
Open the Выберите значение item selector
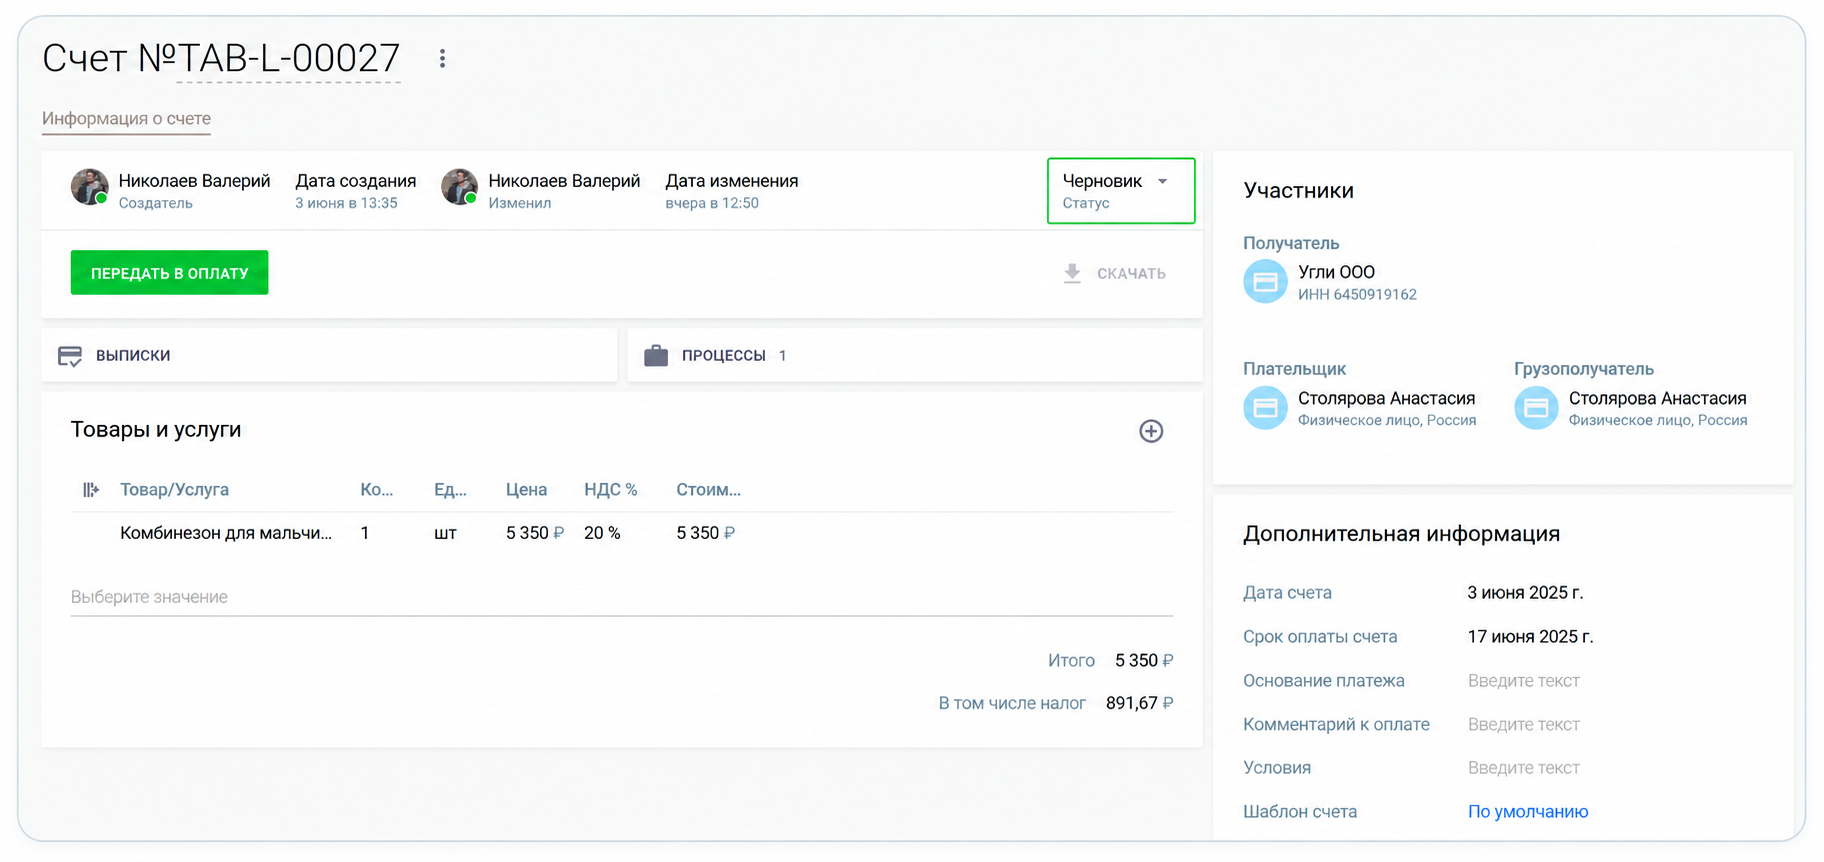tap(621, 597)
